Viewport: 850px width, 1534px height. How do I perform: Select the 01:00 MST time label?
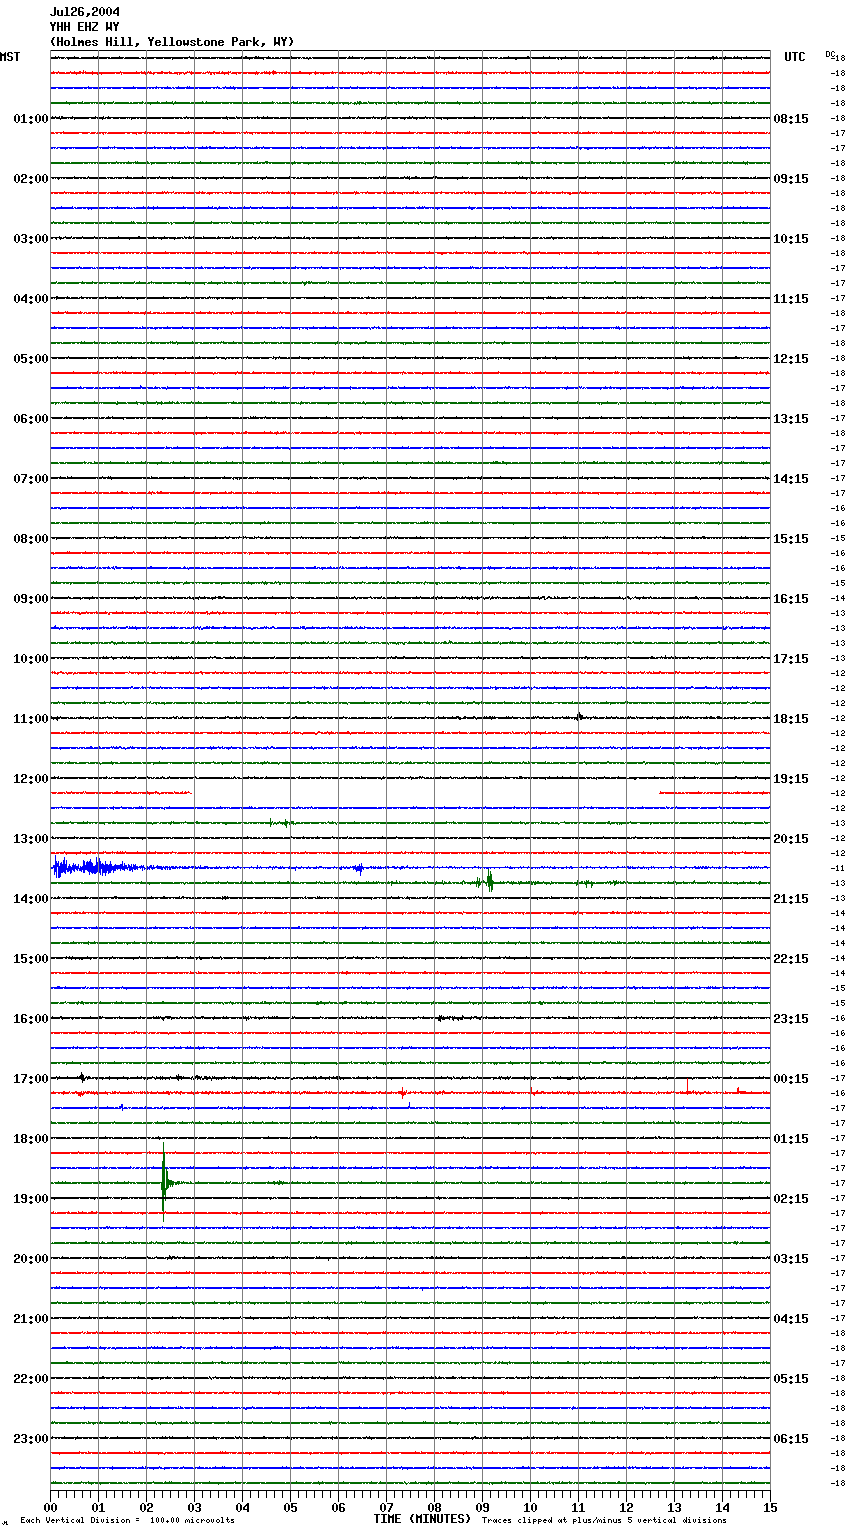[30, 119]
